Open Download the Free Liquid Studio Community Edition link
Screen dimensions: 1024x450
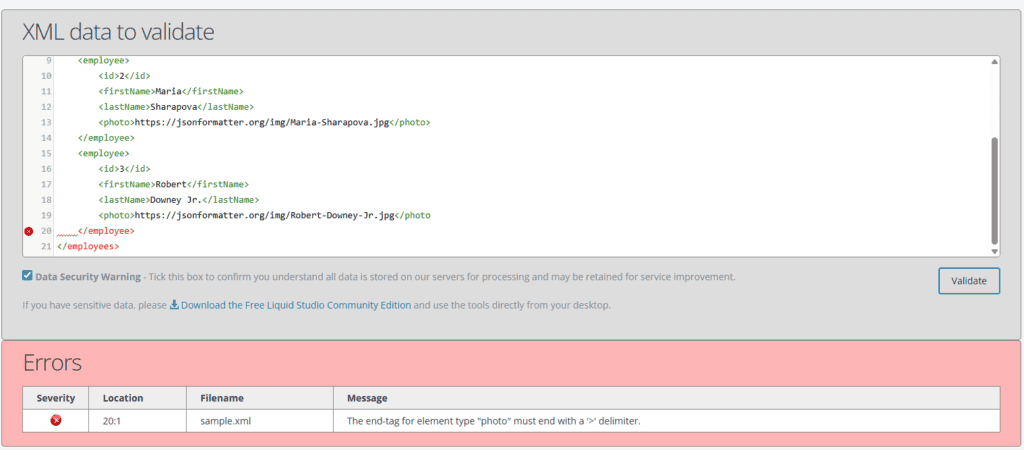[296, 305]
